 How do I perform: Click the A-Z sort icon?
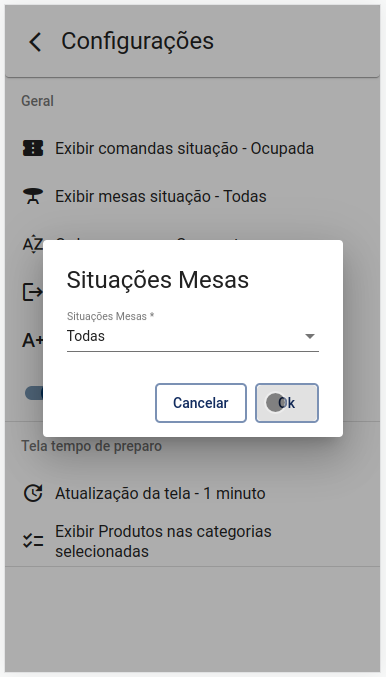coord(33,244)
